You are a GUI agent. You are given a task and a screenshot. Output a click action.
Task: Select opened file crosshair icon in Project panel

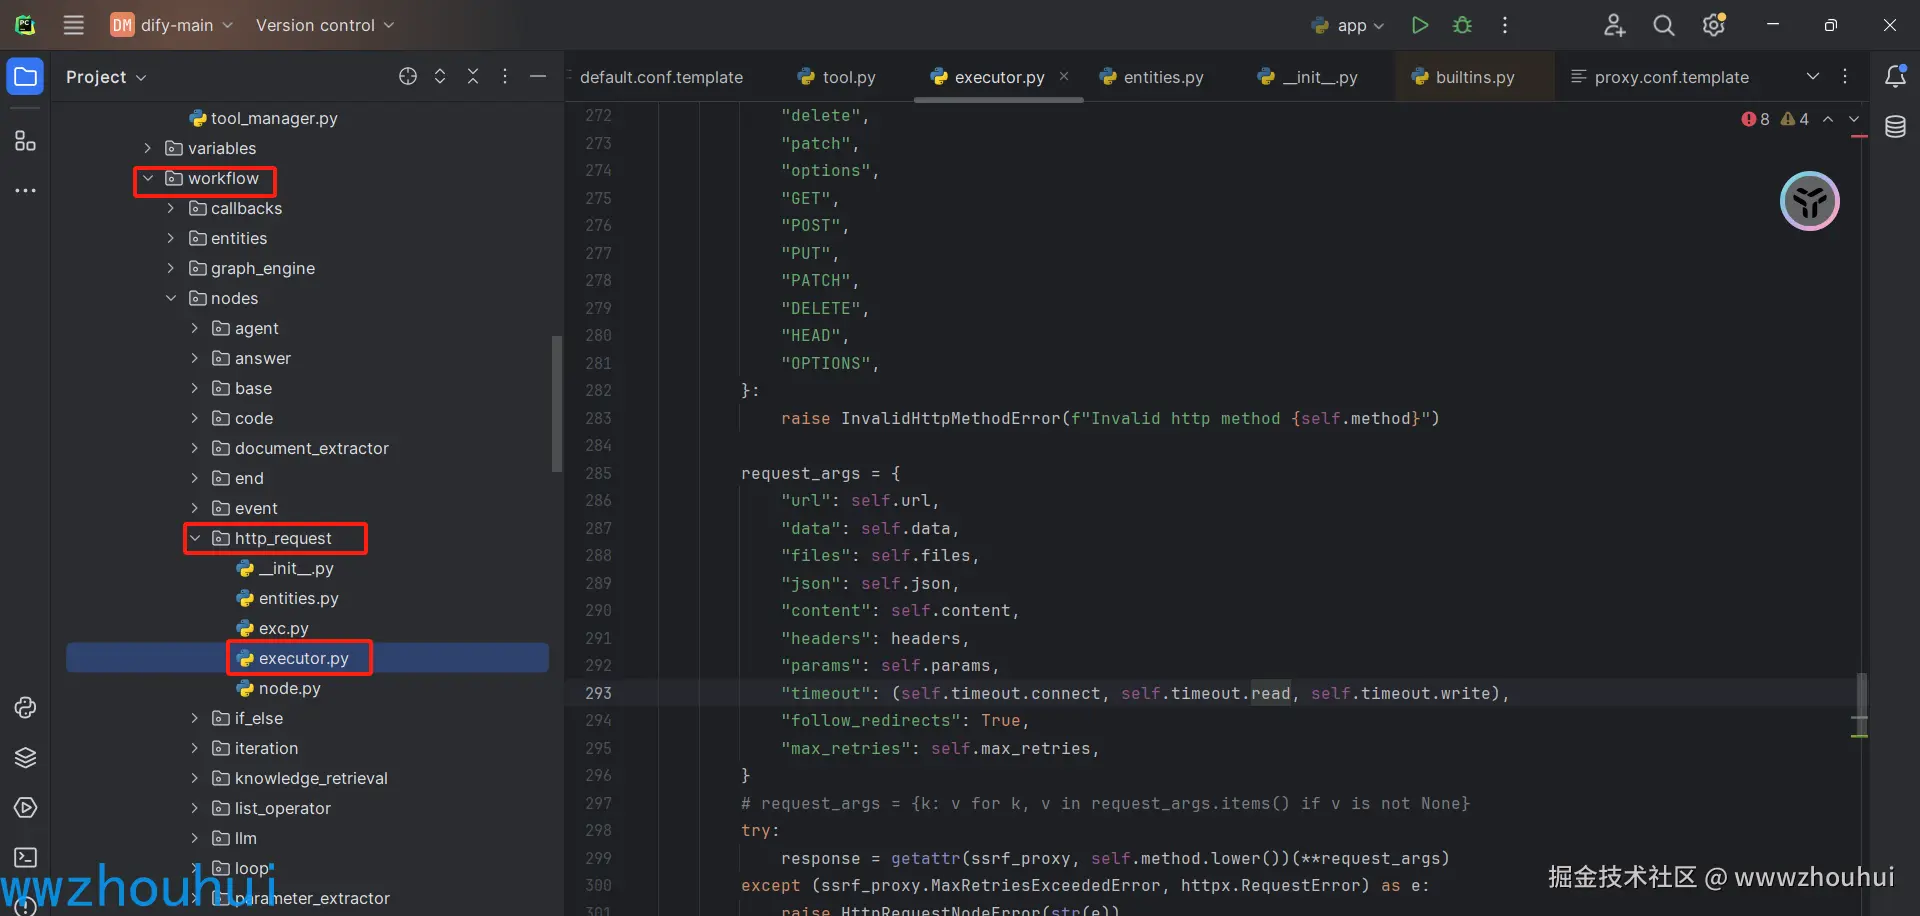(x=408, y=77)
